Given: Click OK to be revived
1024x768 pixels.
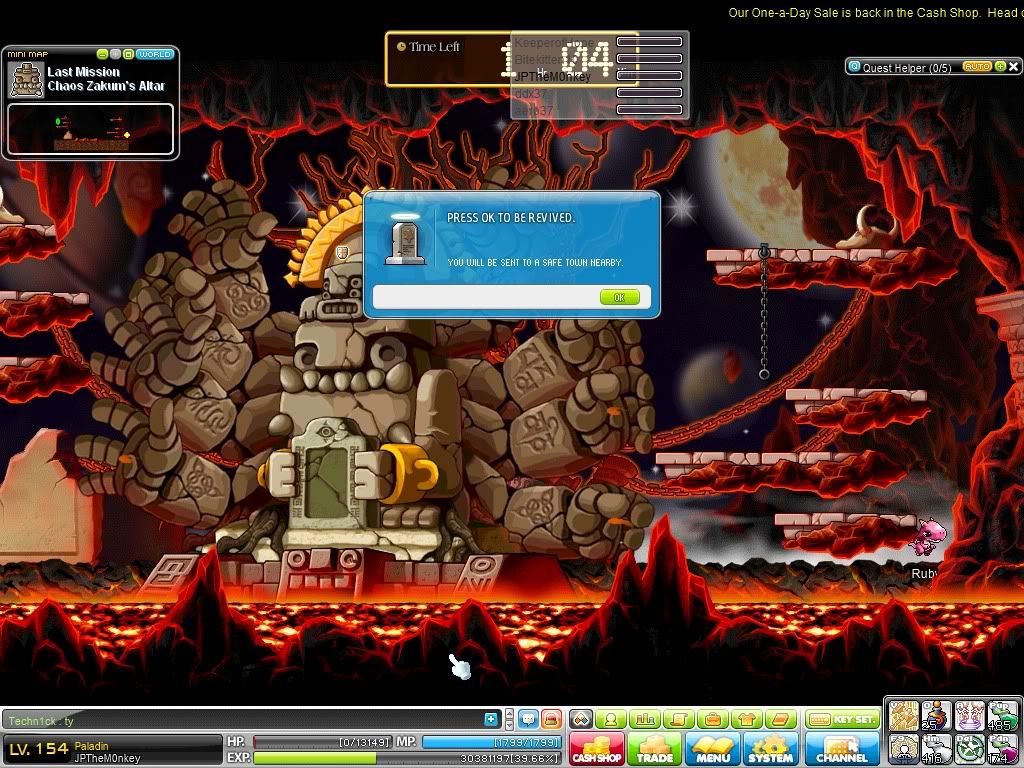Looking at the screenshot, I should (619, 297).
